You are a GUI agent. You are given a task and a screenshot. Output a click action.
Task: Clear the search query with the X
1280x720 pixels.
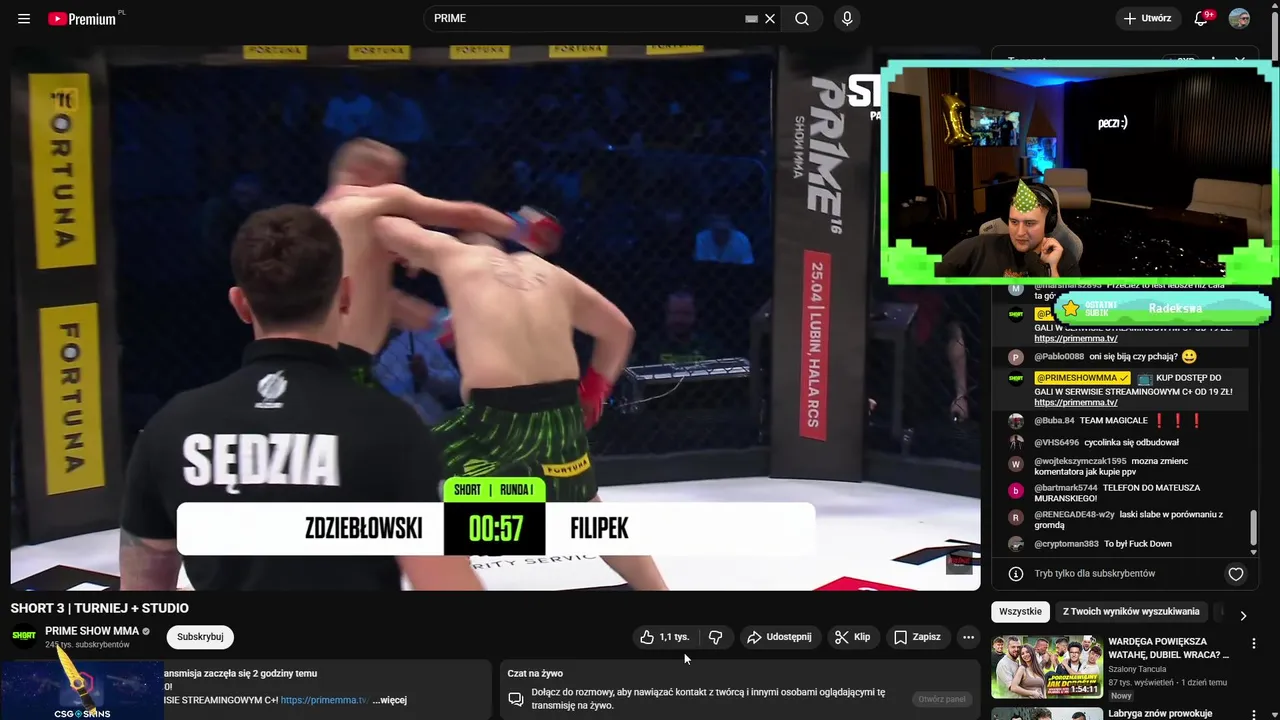click(770, 19)
